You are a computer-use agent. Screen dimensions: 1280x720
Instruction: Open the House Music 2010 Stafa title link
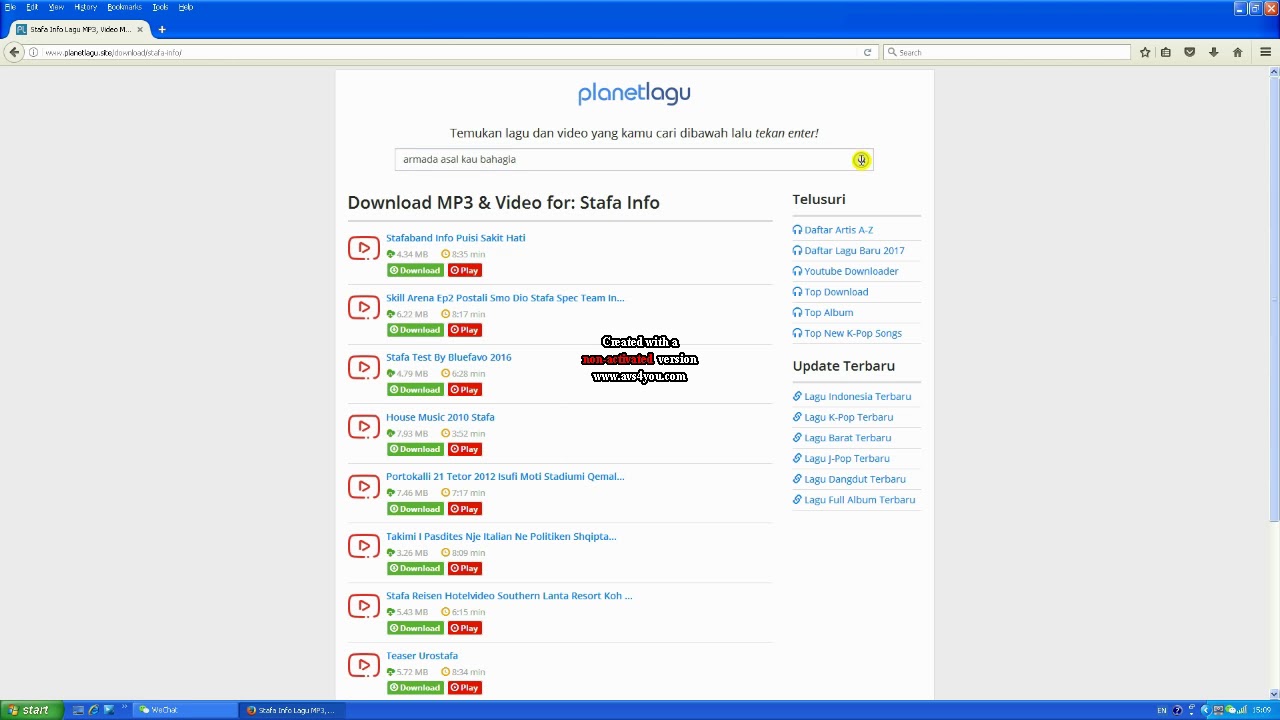pos(440,417)
